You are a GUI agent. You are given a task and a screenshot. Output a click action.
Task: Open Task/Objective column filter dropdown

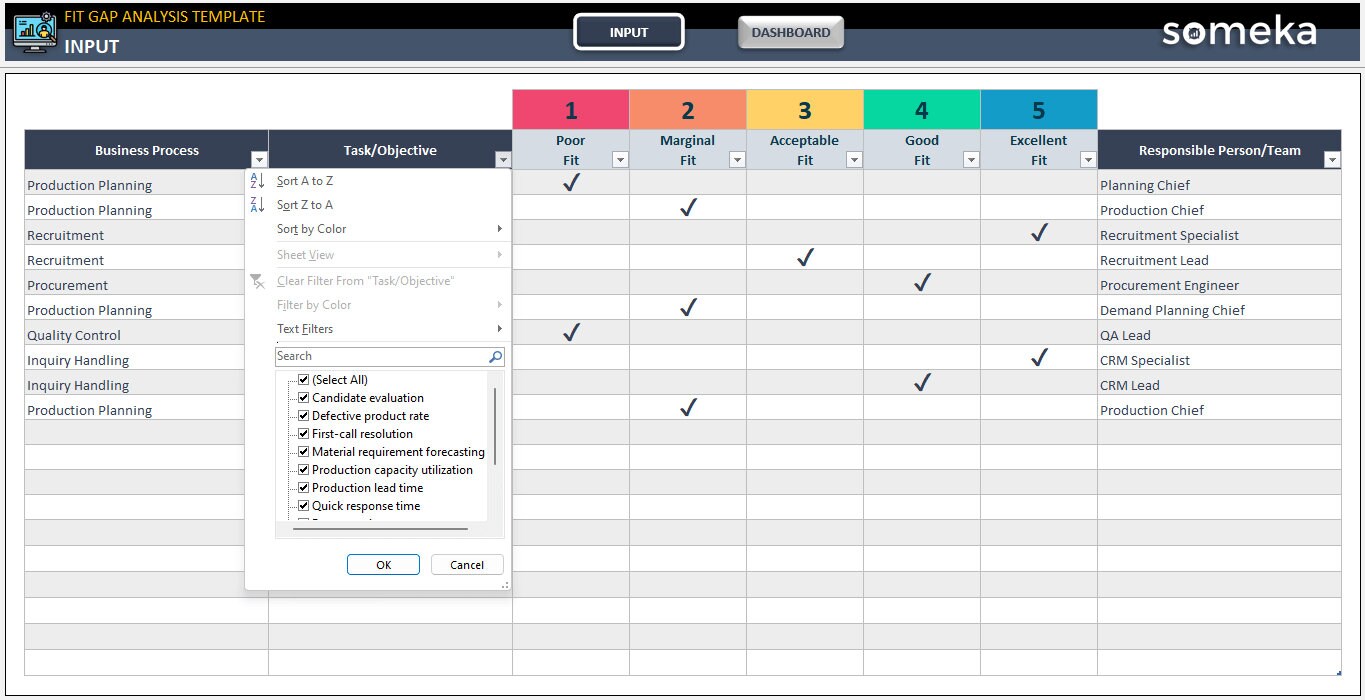(503, 160)
